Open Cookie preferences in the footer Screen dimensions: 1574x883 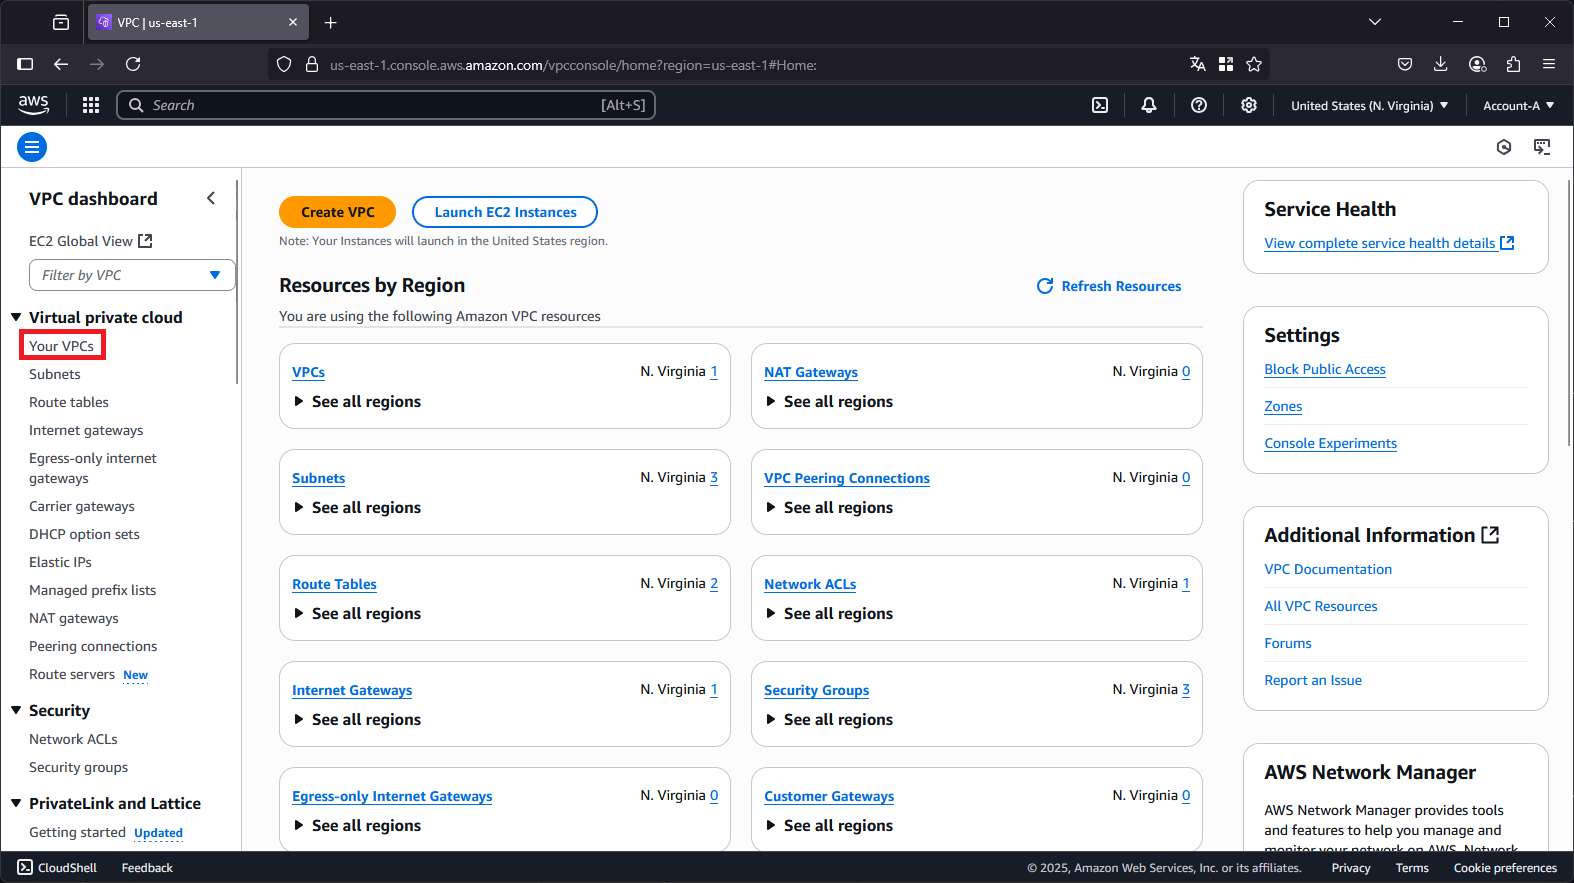click(1505, 867)
